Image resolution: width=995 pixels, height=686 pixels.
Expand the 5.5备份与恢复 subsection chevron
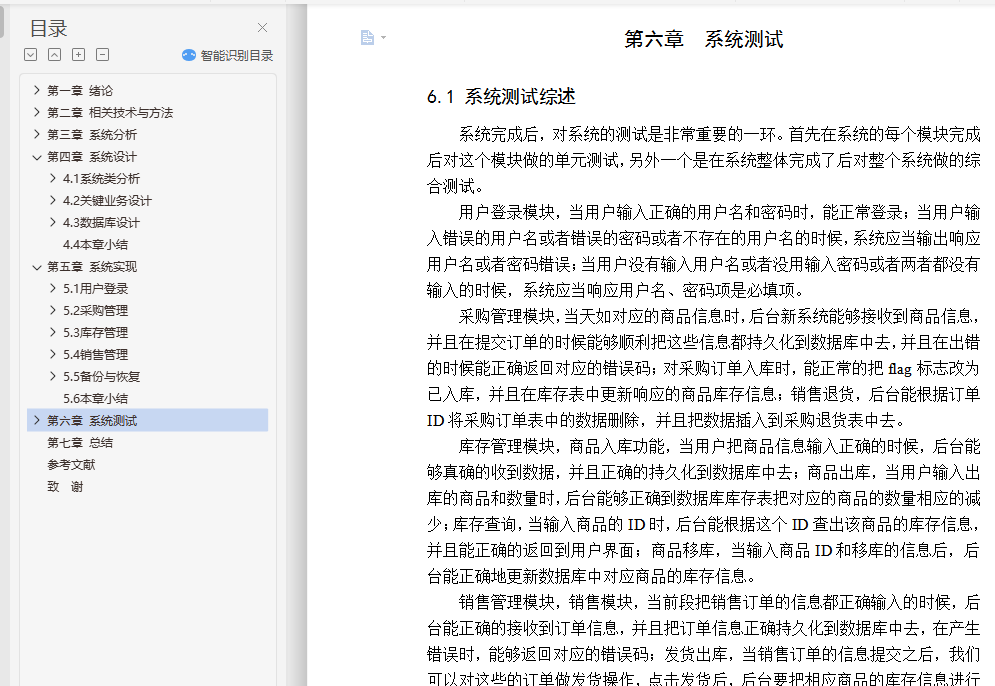(x=53, y=376)
